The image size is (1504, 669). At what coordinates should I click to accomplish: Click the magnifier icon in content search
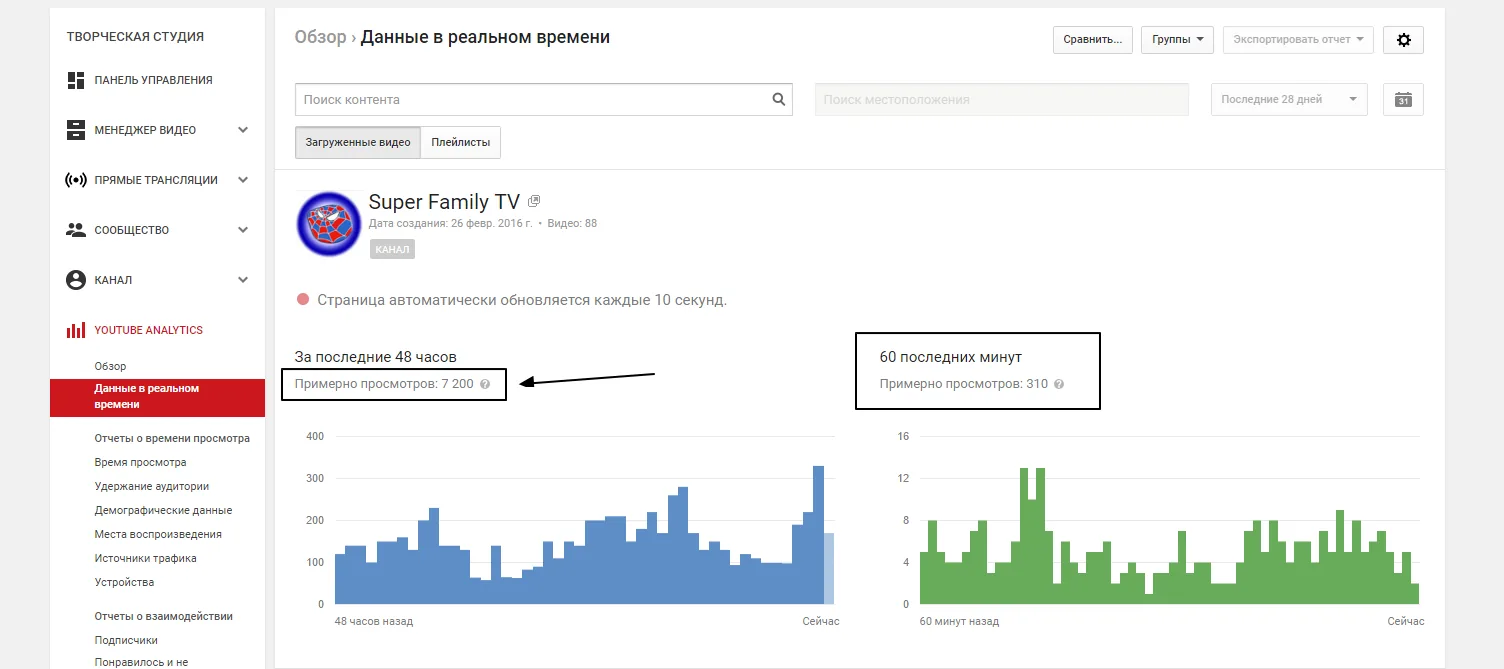(779, 100)
